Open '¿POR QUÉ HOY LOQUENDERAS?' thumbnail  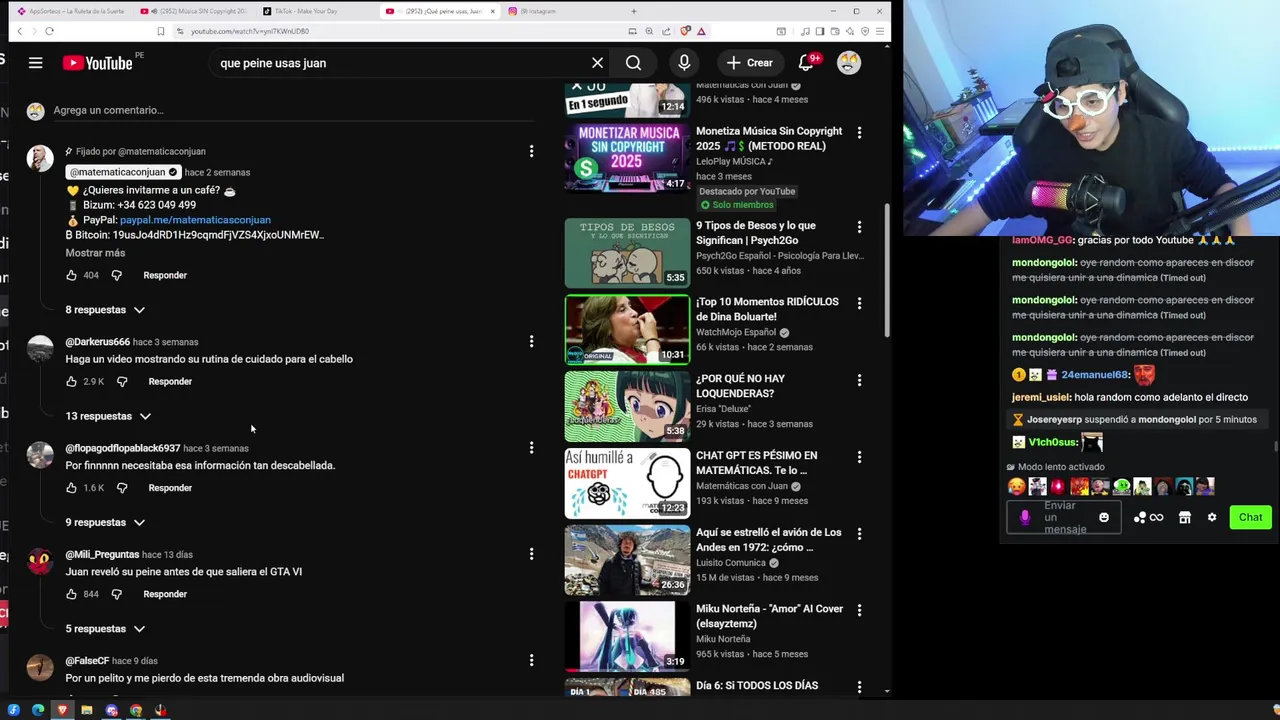tap(627, 406)
